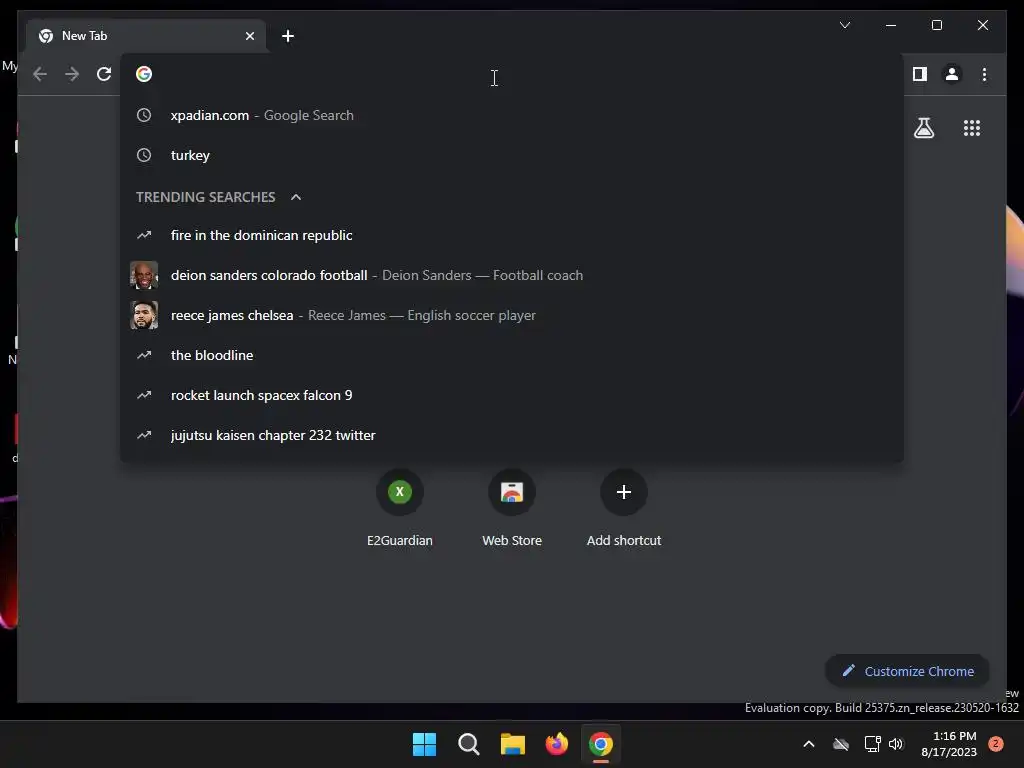This screenshot has width=1024, height=768.
Task: Open Windows taskbar search
Action: [x=468, y=744]
